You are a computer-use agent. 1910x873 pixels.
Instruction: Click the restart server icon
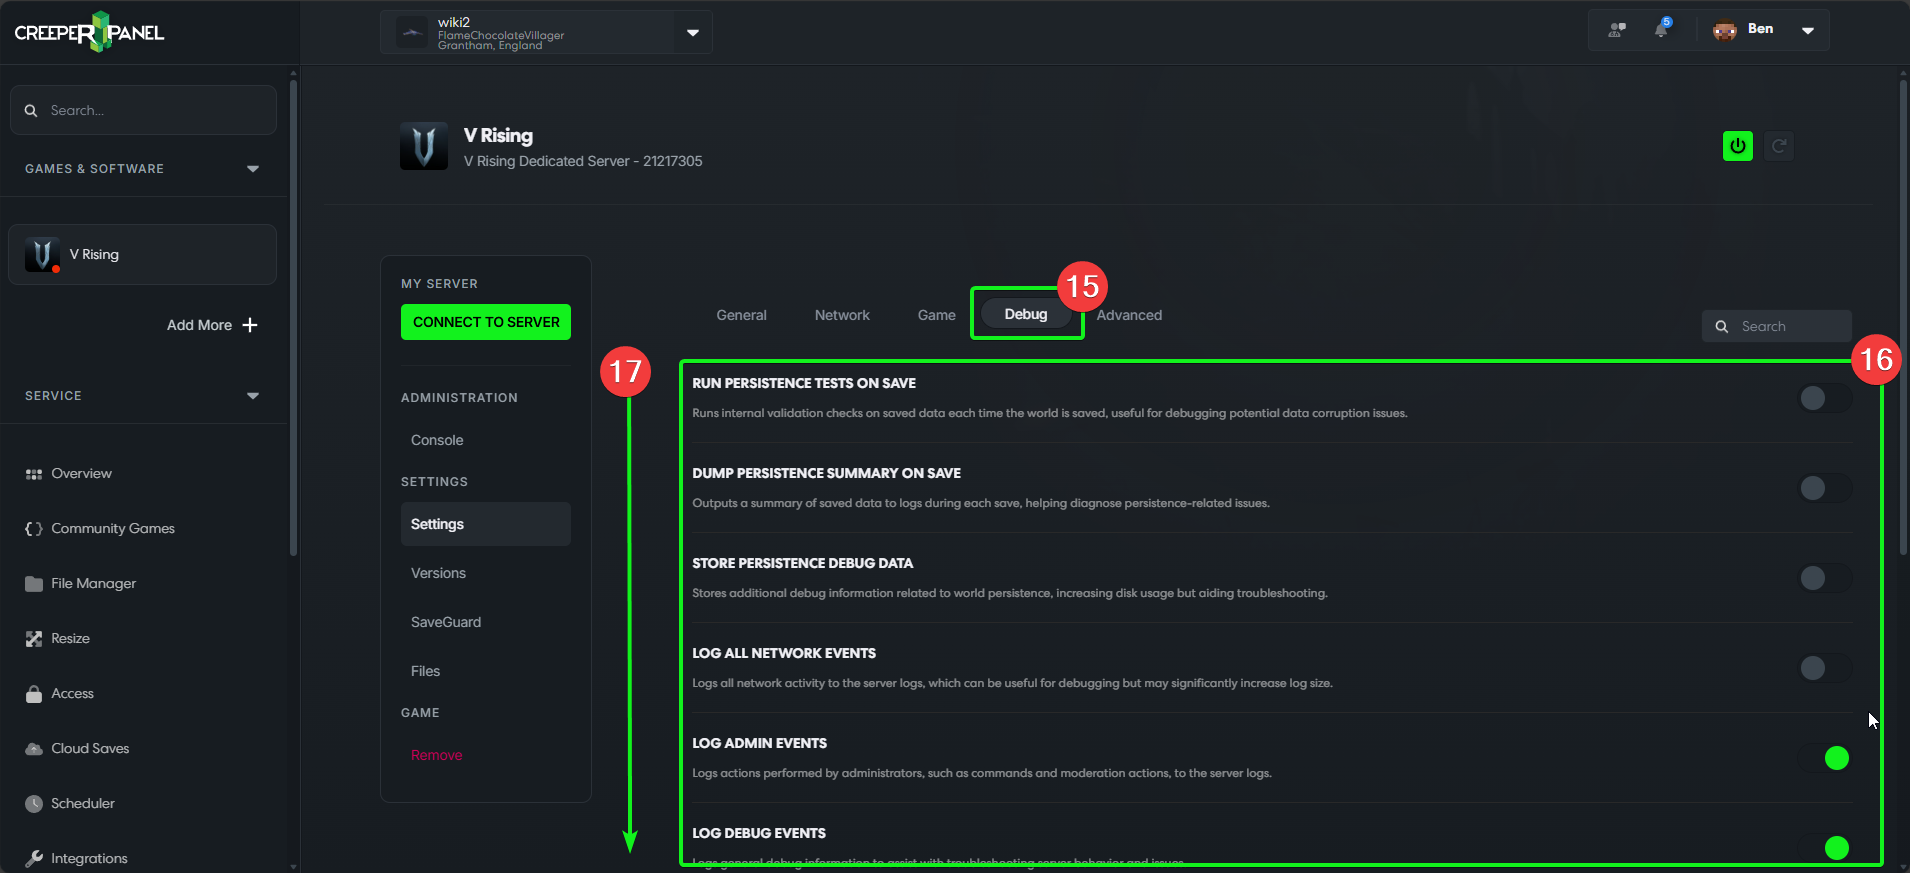point(1779,146)
